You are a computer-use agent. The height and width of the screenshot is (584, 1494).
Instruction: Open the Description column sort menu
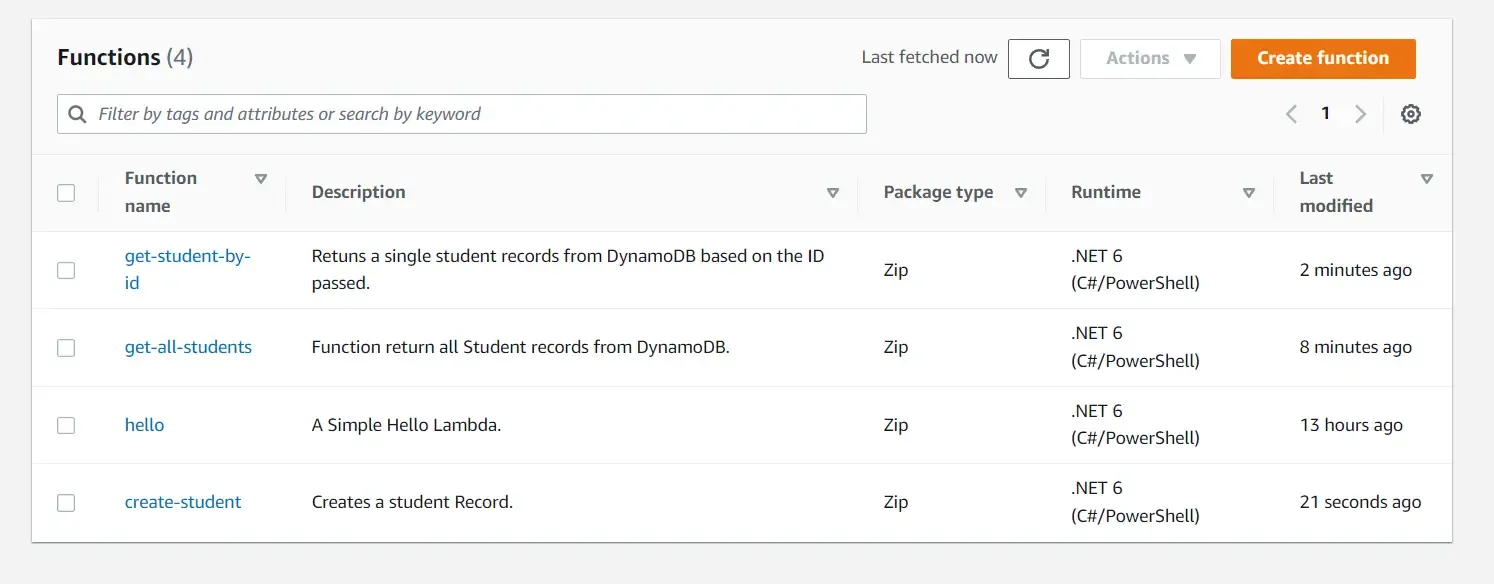pos(833,192)
